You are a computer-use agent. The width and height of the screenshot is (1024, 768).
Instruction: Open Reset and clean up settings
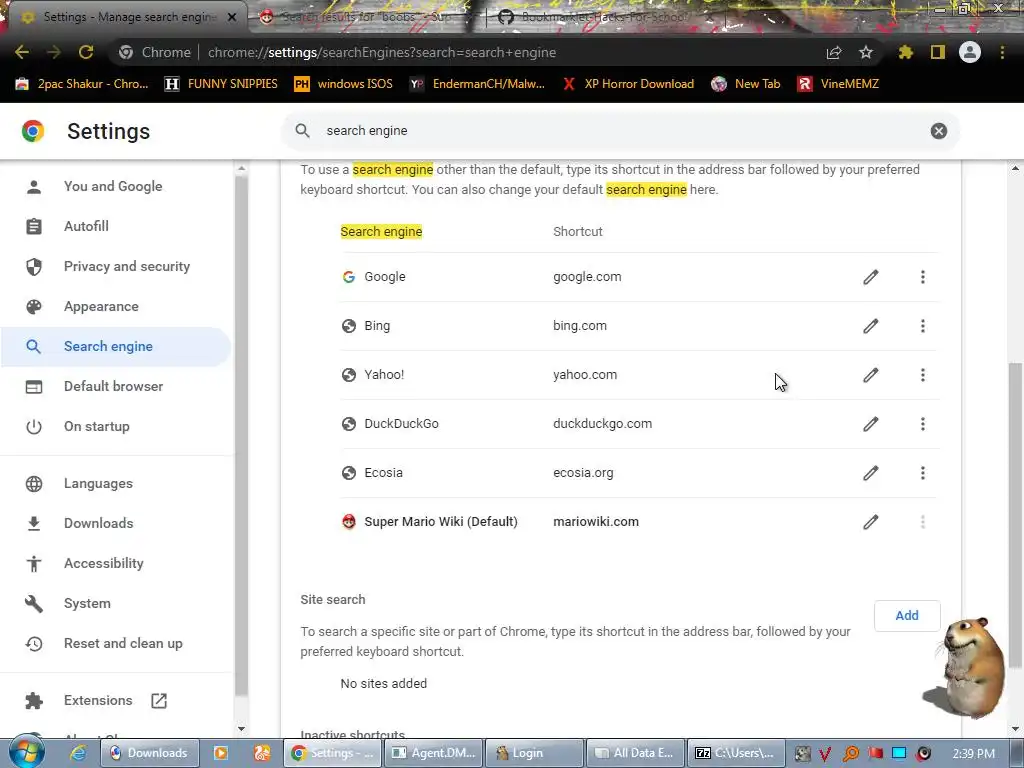[x=123, y=643]
